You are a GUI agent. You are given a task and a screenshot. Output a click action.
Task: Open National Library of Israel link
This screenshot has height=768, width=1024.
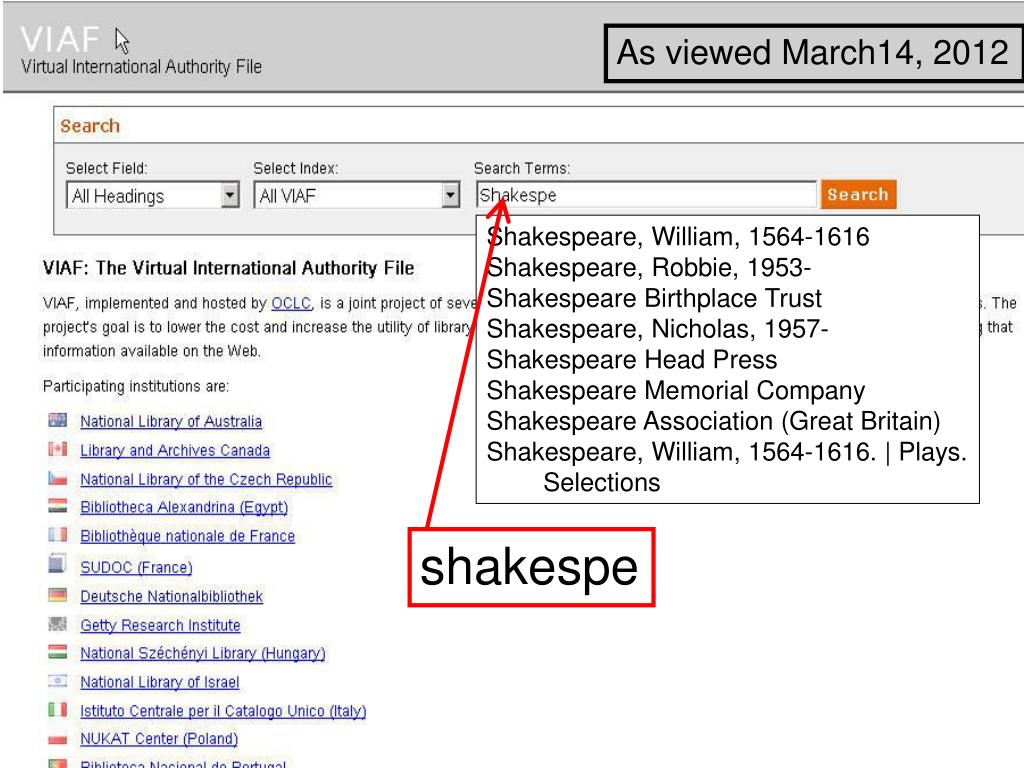[160, 682]
